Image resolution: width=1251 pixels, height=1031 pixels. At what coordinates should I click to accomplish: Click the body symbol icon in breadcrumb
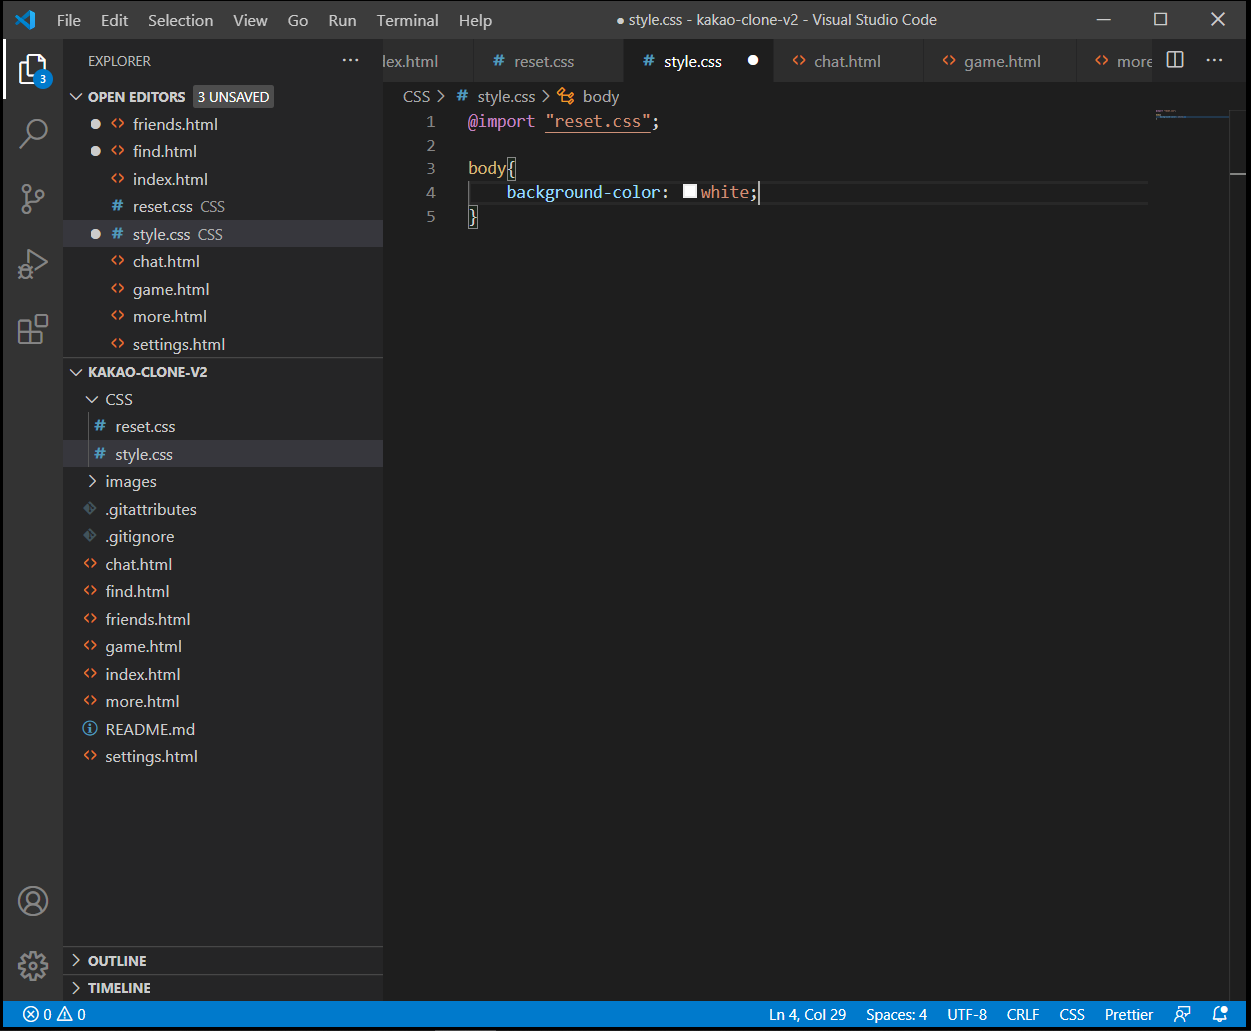566,96
